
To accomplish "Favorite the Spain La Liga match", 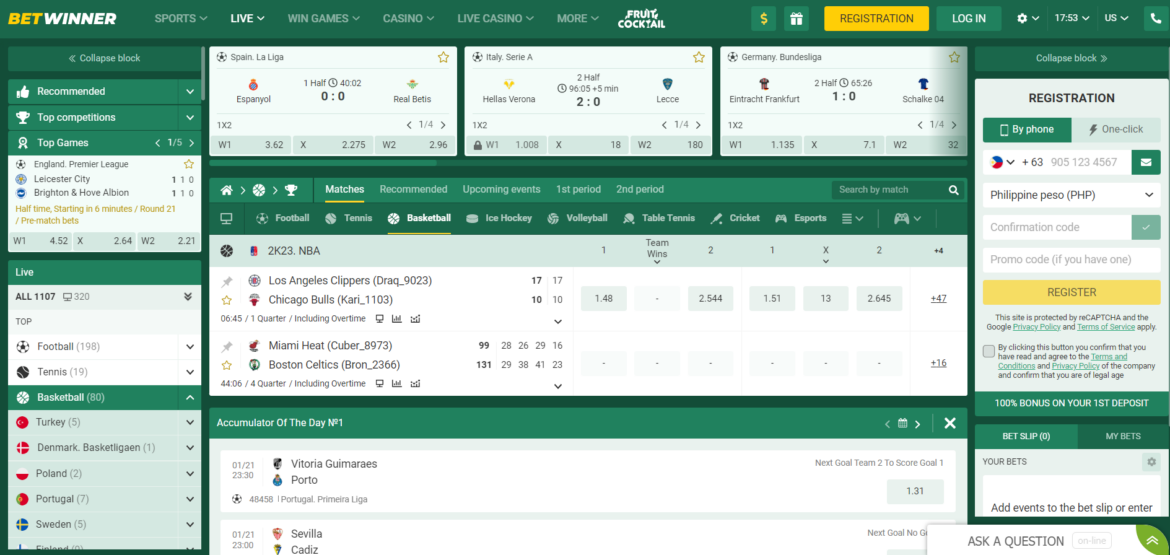I will coord(443,57).
